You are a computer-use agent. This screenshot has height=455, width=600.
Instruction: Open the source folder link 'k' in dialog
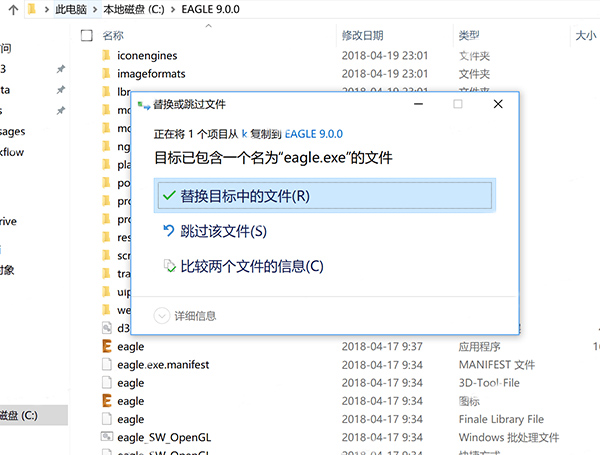[x=244, y=134]
